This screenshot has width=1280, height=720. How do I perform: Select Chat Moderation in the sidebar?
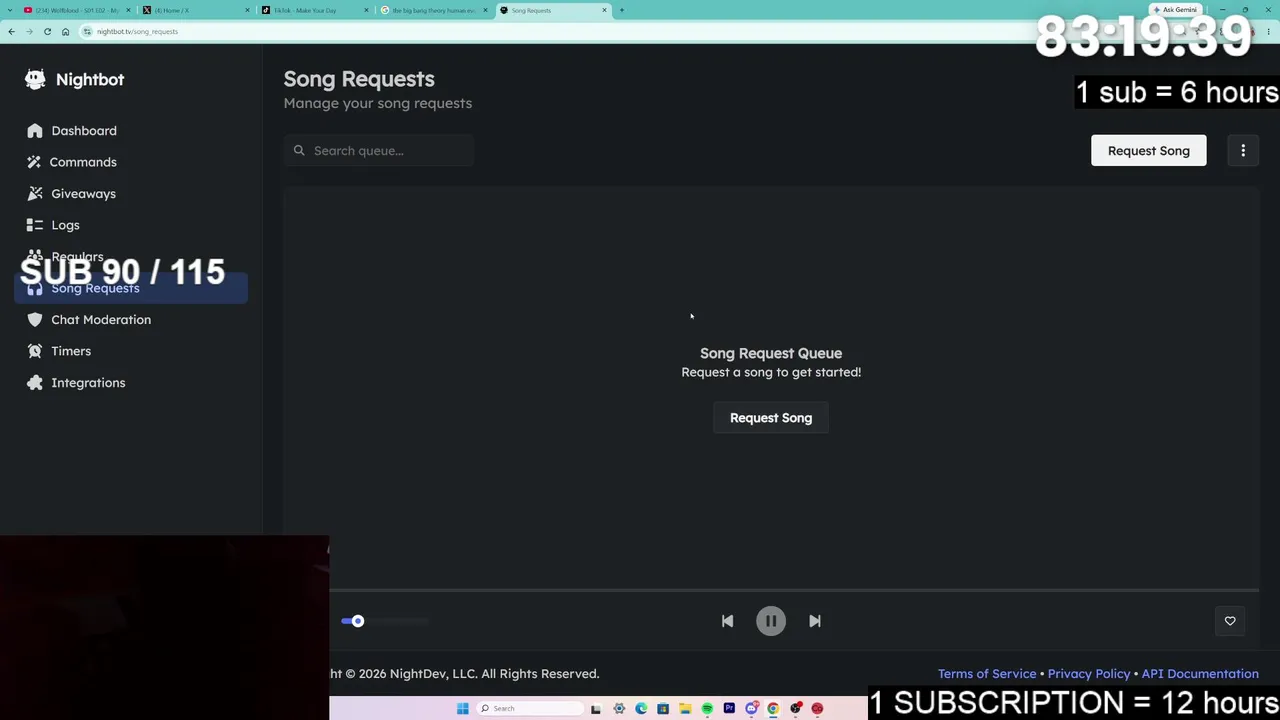pos(101,320)
